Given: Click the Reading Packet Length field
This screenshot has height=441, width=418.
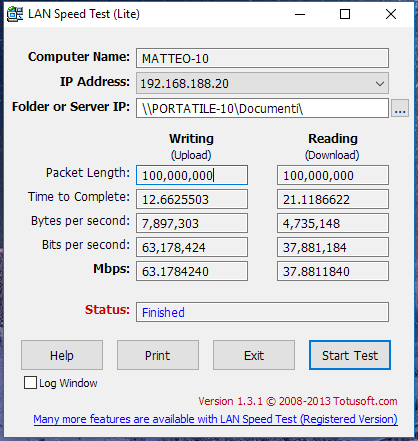Looking at the screenshot, I should (x=333, y=175).
